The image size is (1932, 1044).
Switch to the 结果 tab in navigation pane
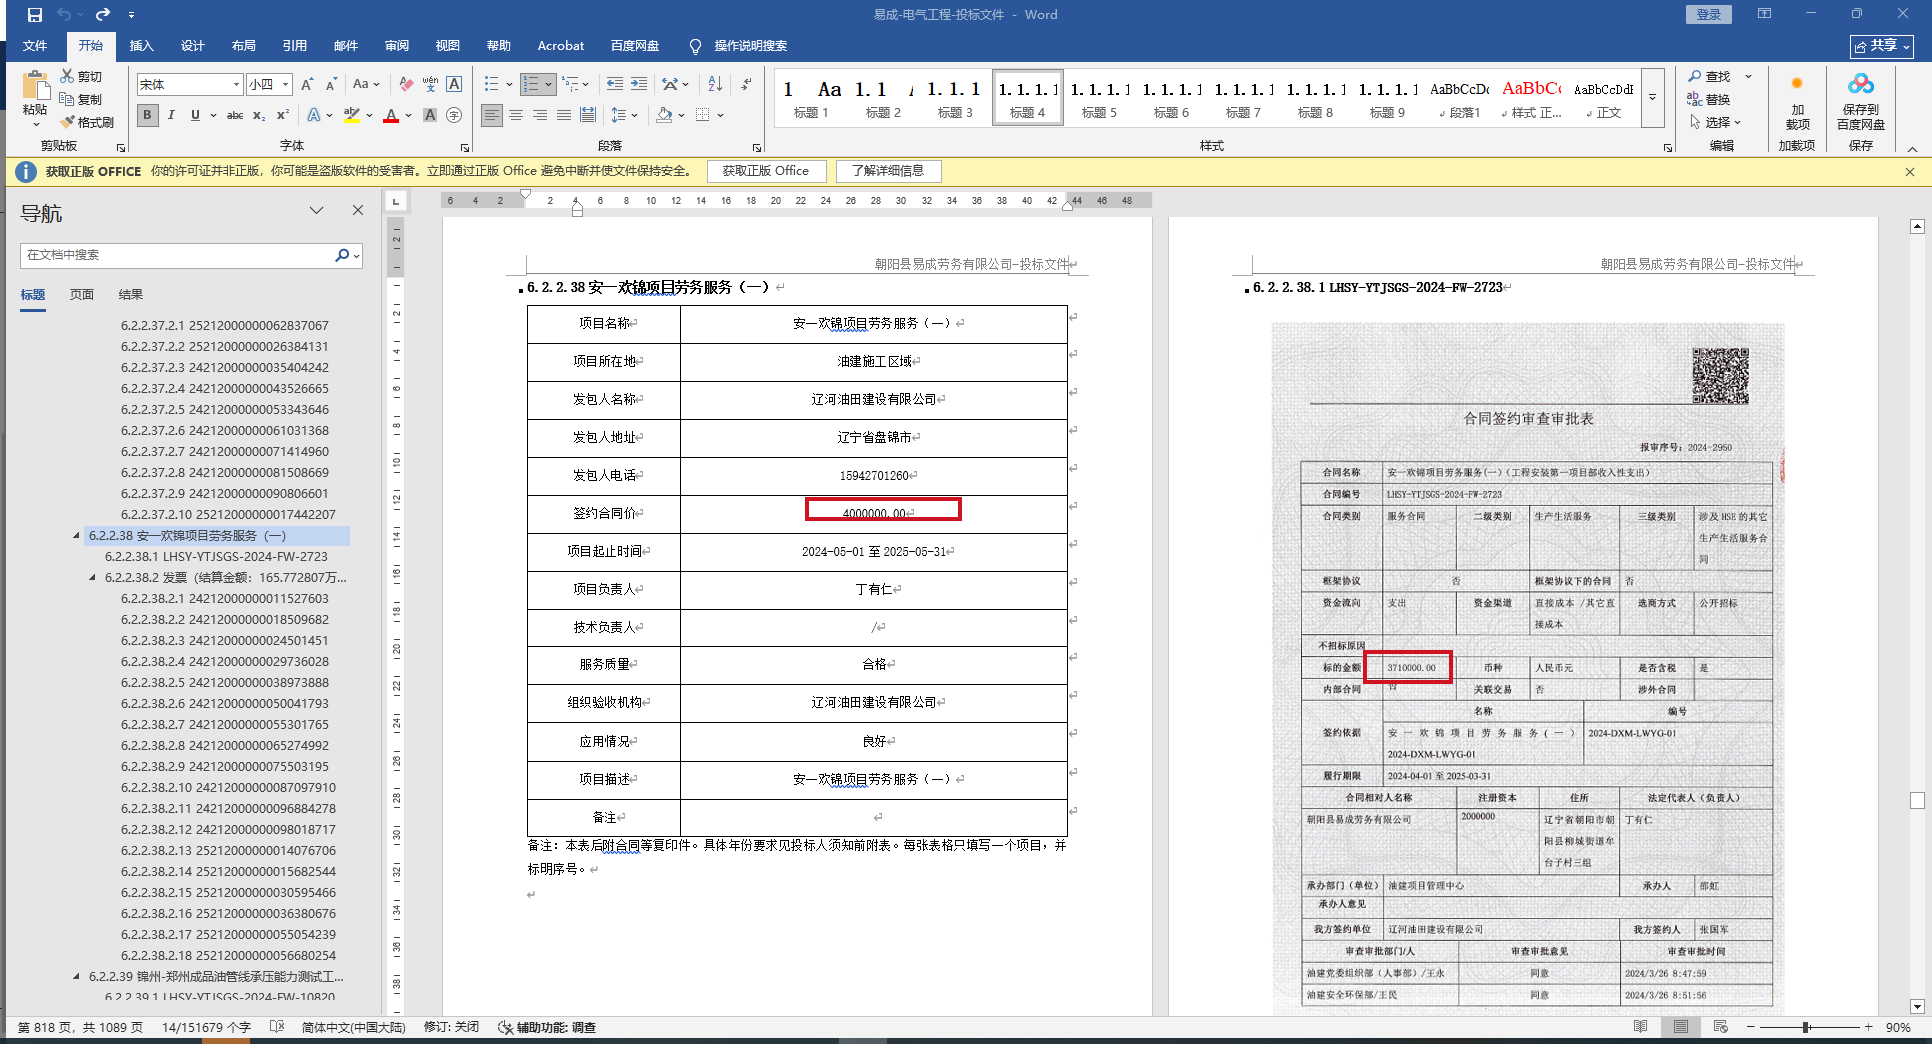click(x=131, y=295)
